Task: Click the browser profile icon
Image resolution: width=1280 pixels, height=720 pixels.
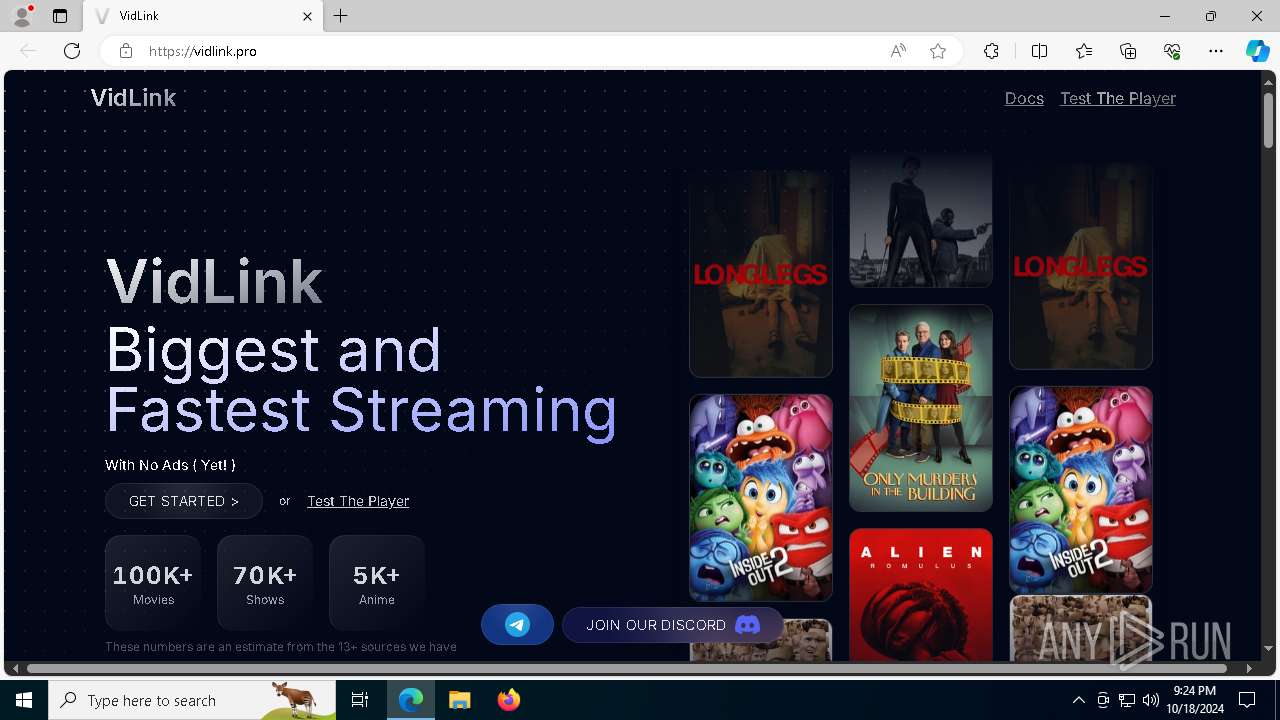Action: click(x=21, y=16)
